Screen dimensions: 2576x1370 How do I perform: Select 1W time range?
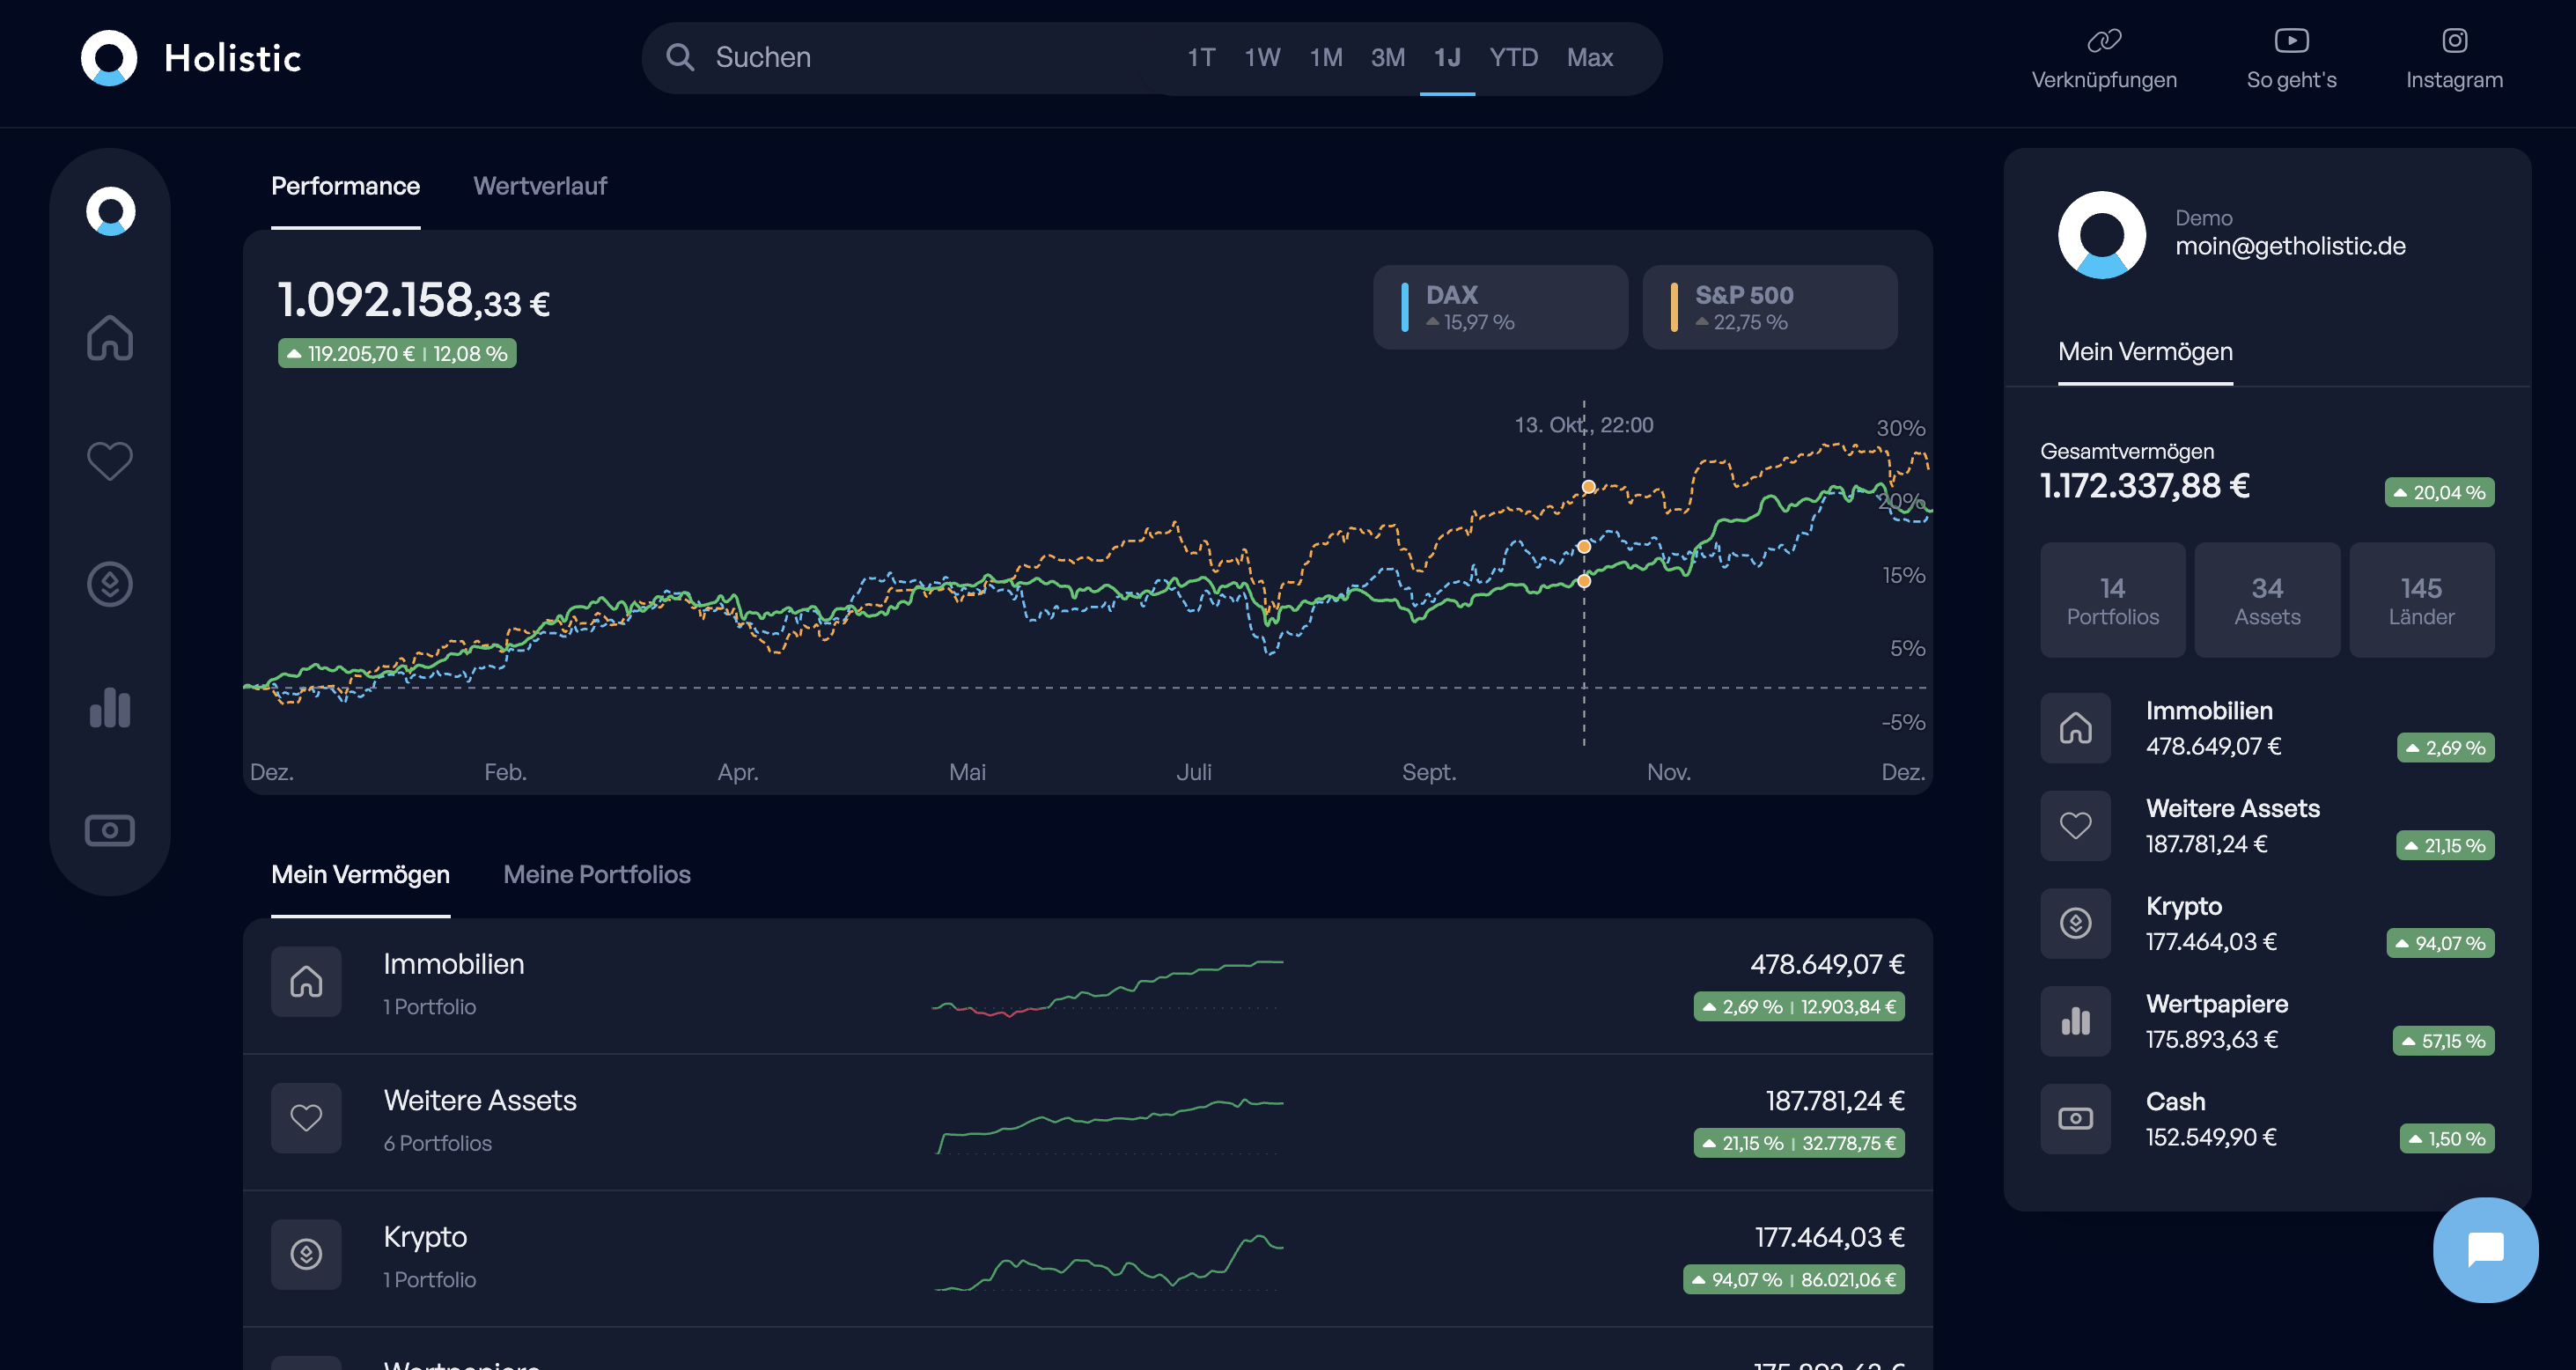1262,58
